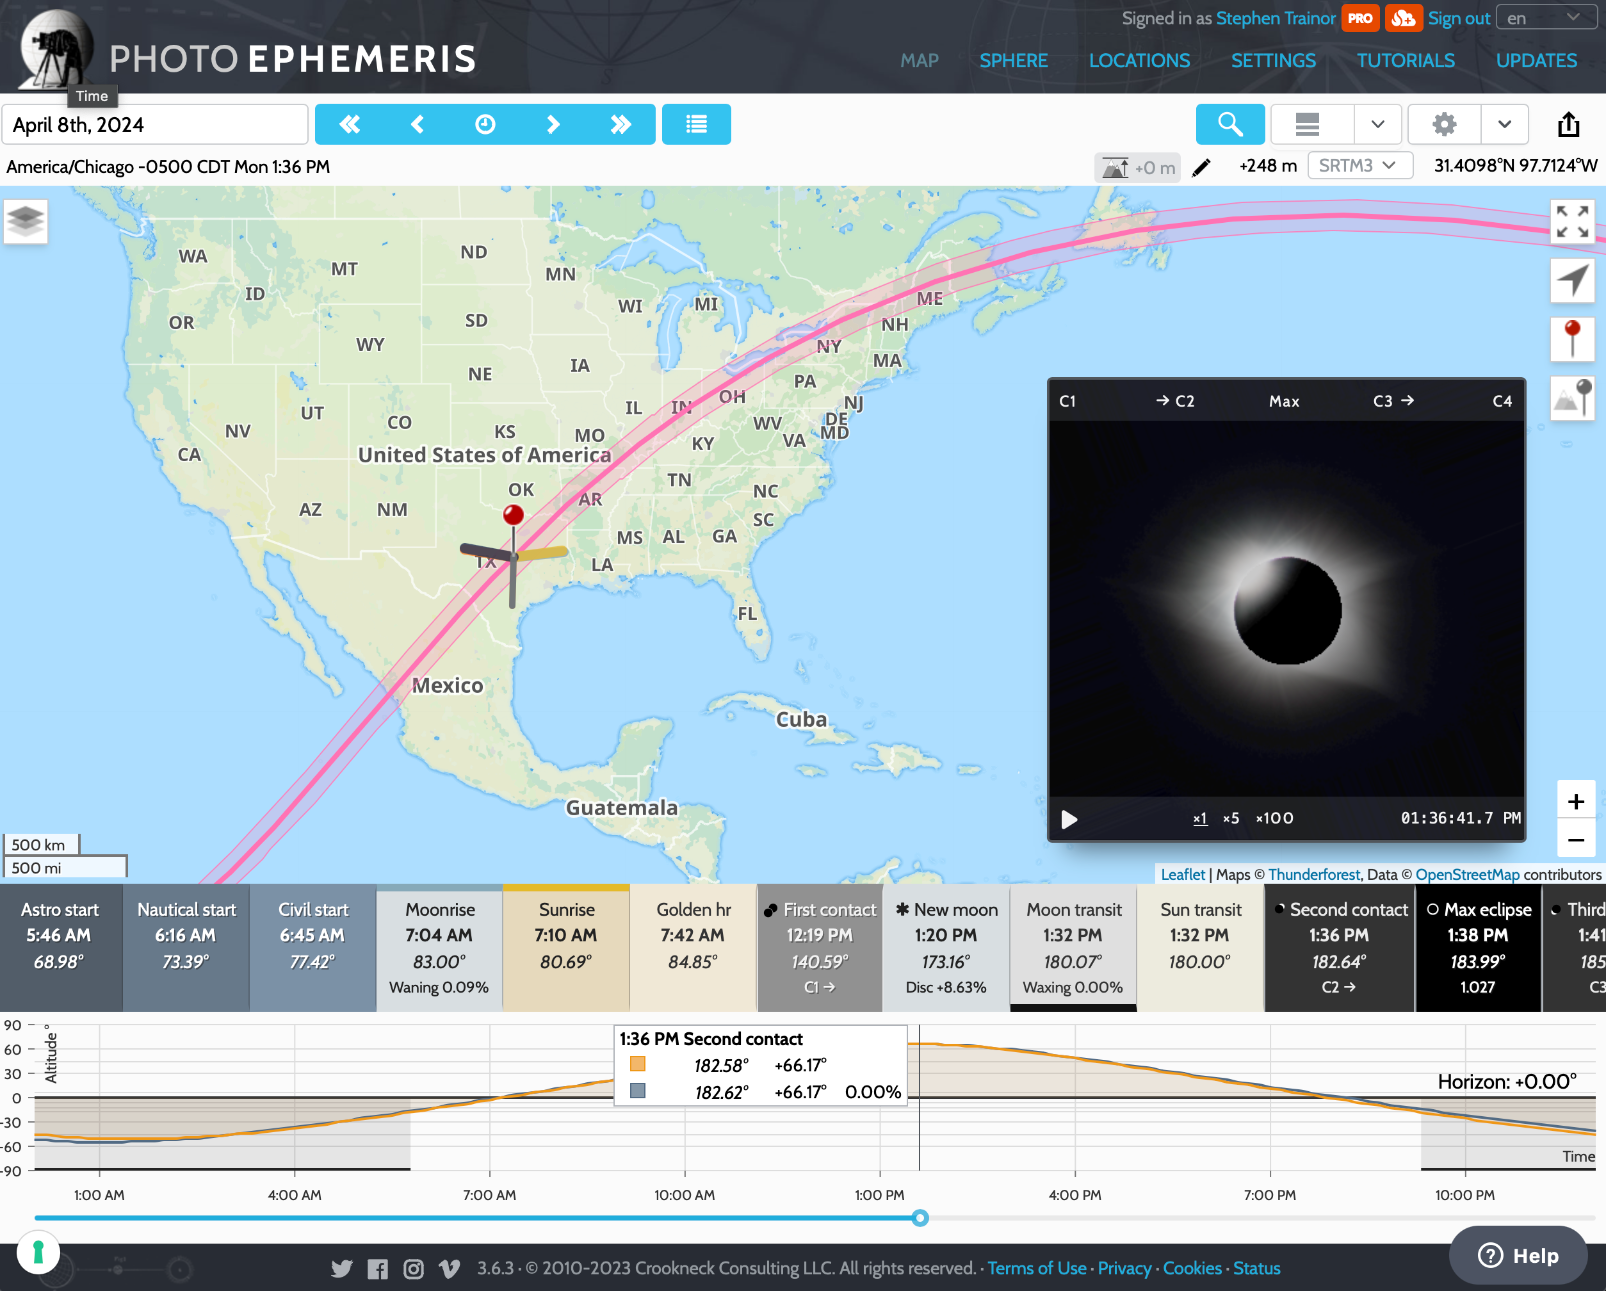Jump forward with the double-right arrow button

[x=621, y=124]
